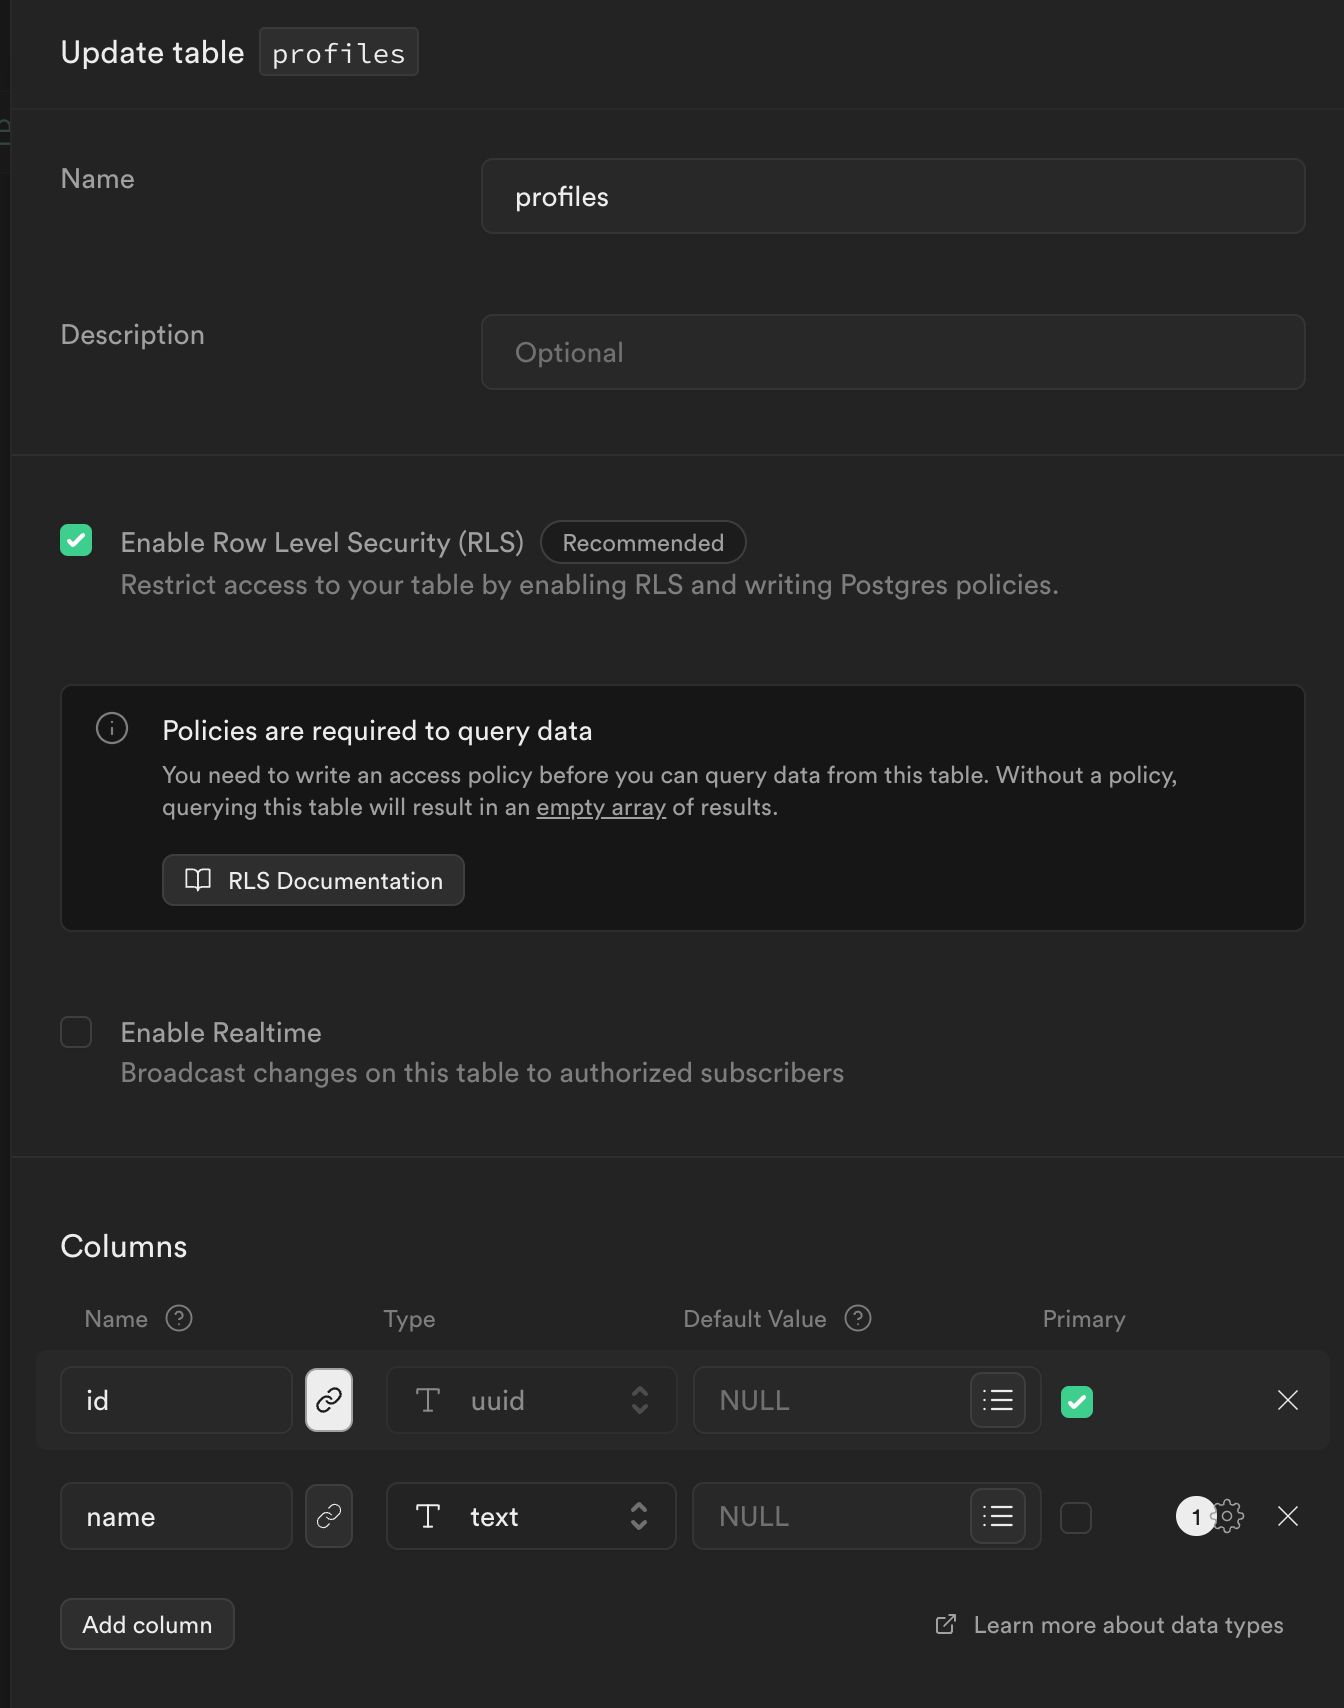The width and height of the screenshot is (1344, 1708).
Task: Open the text type dropdown for name column
Action: tap(531, 1516)
